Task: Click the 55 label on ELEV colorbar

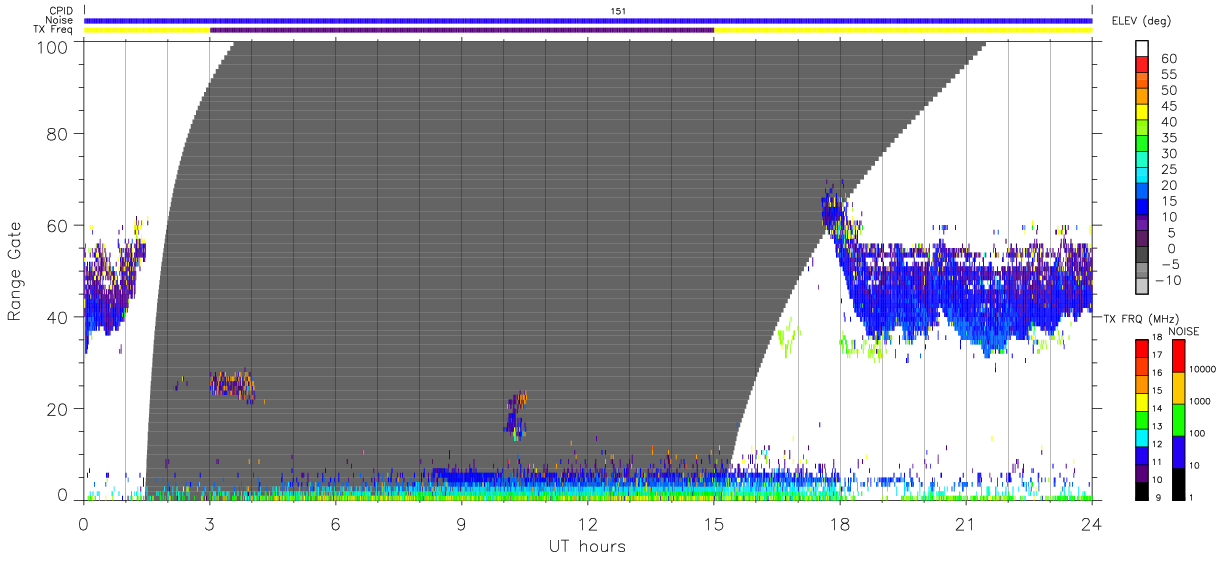Action: coord(1167,75)
